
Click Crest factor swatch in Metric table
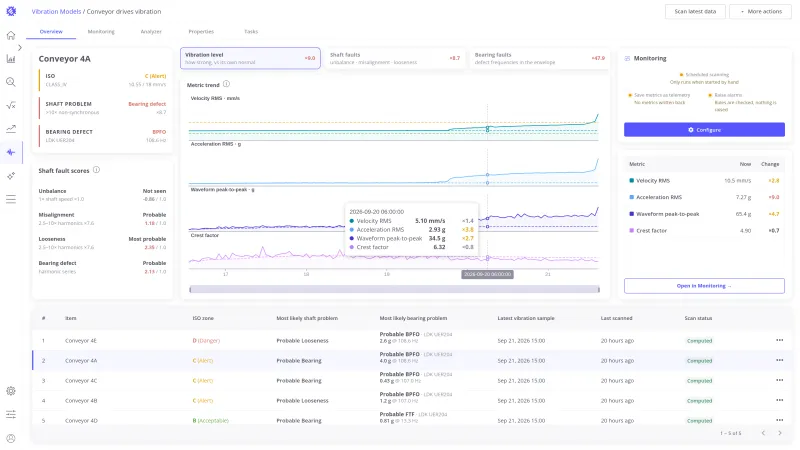(632, 231)
